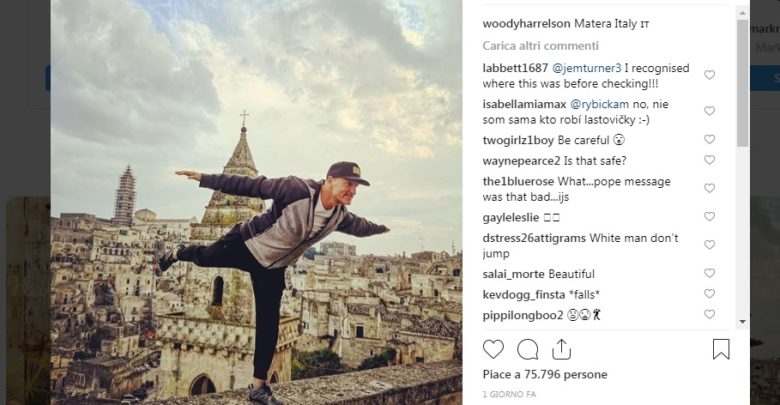The image size is (780, 405).
Task: Heart waynepearce2's 'Is that safe?' comment
Action: click(709, 160)
